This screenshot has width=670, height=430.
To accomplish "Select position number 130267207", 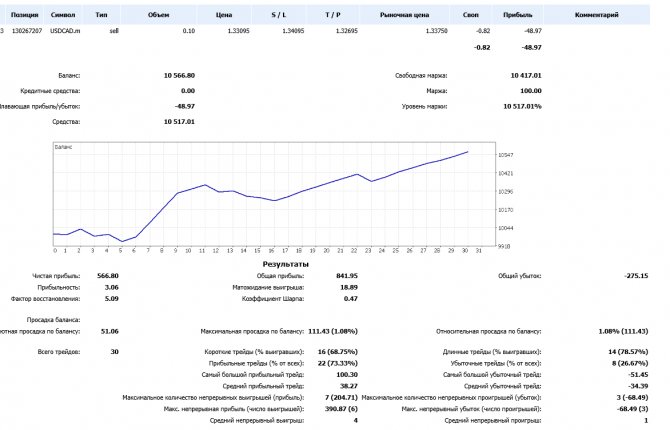I will point(27,31).
